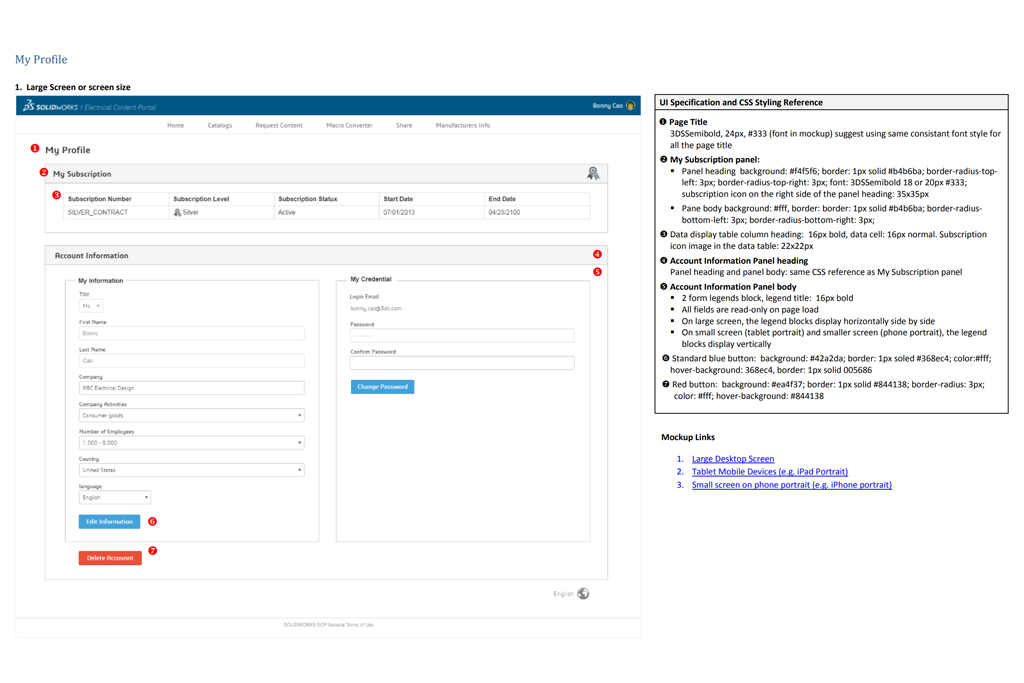Click the My Subscription panel heading text

[82, 174]
